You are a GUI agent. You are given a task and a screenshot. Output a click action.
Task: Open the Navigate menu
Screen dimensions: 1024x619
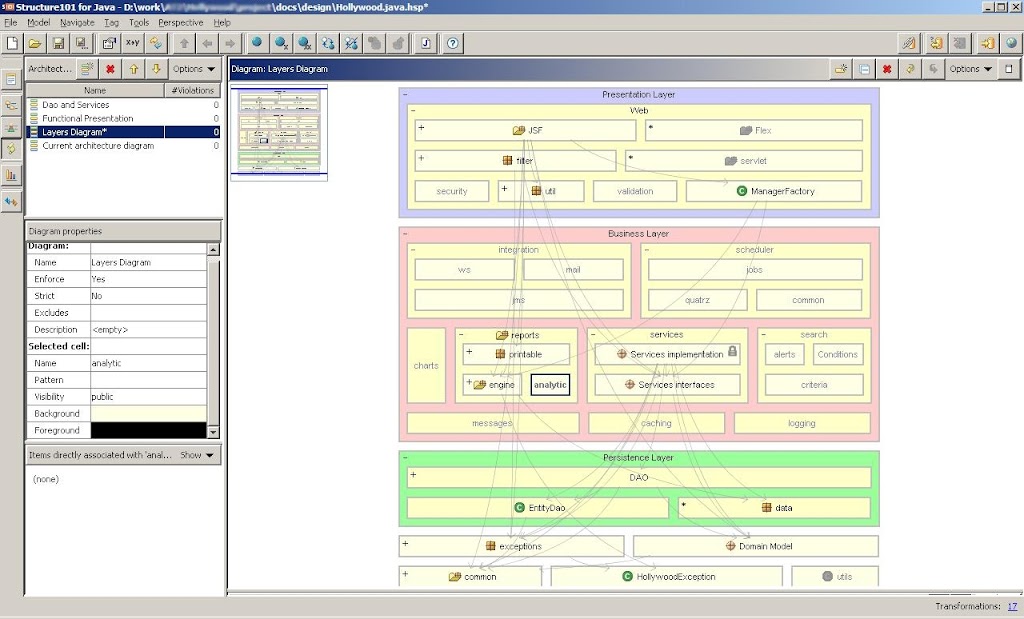(77, 22)
